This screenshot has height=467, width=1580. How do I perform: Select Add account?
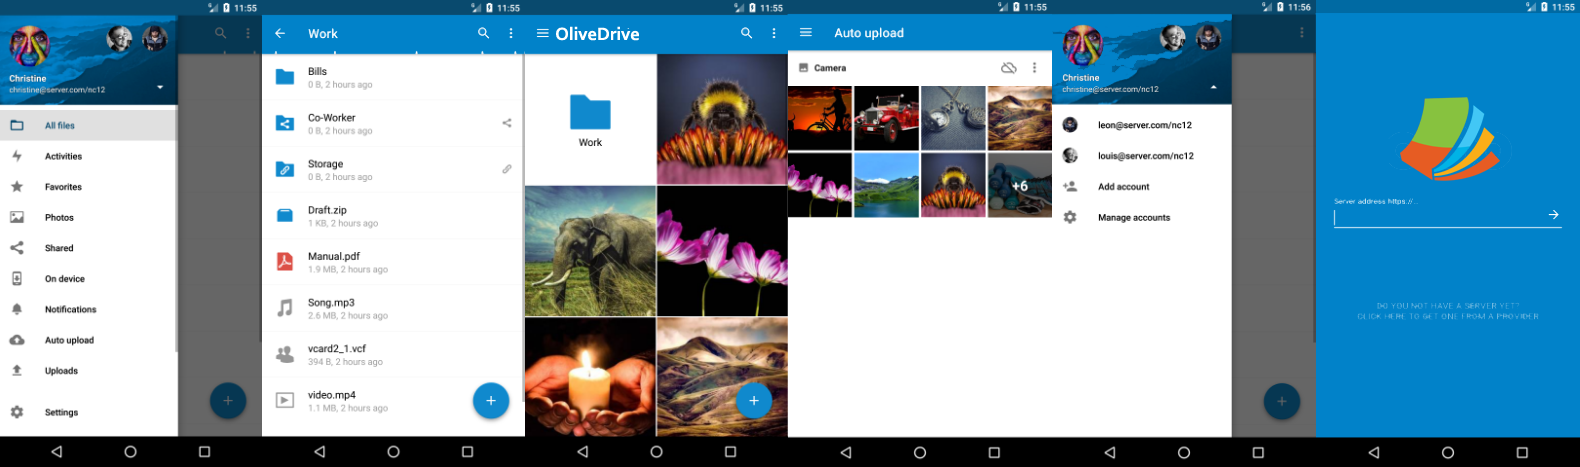1141,187
